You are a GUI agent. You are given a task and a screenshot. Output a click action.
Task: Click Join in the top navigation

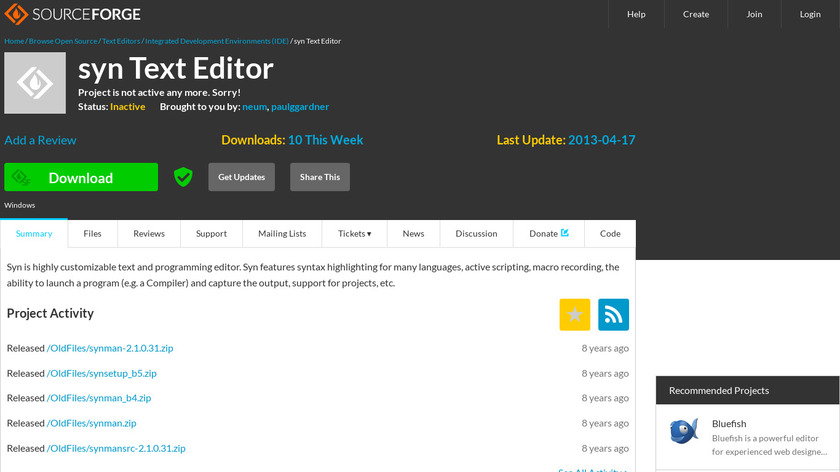(754, 14)
